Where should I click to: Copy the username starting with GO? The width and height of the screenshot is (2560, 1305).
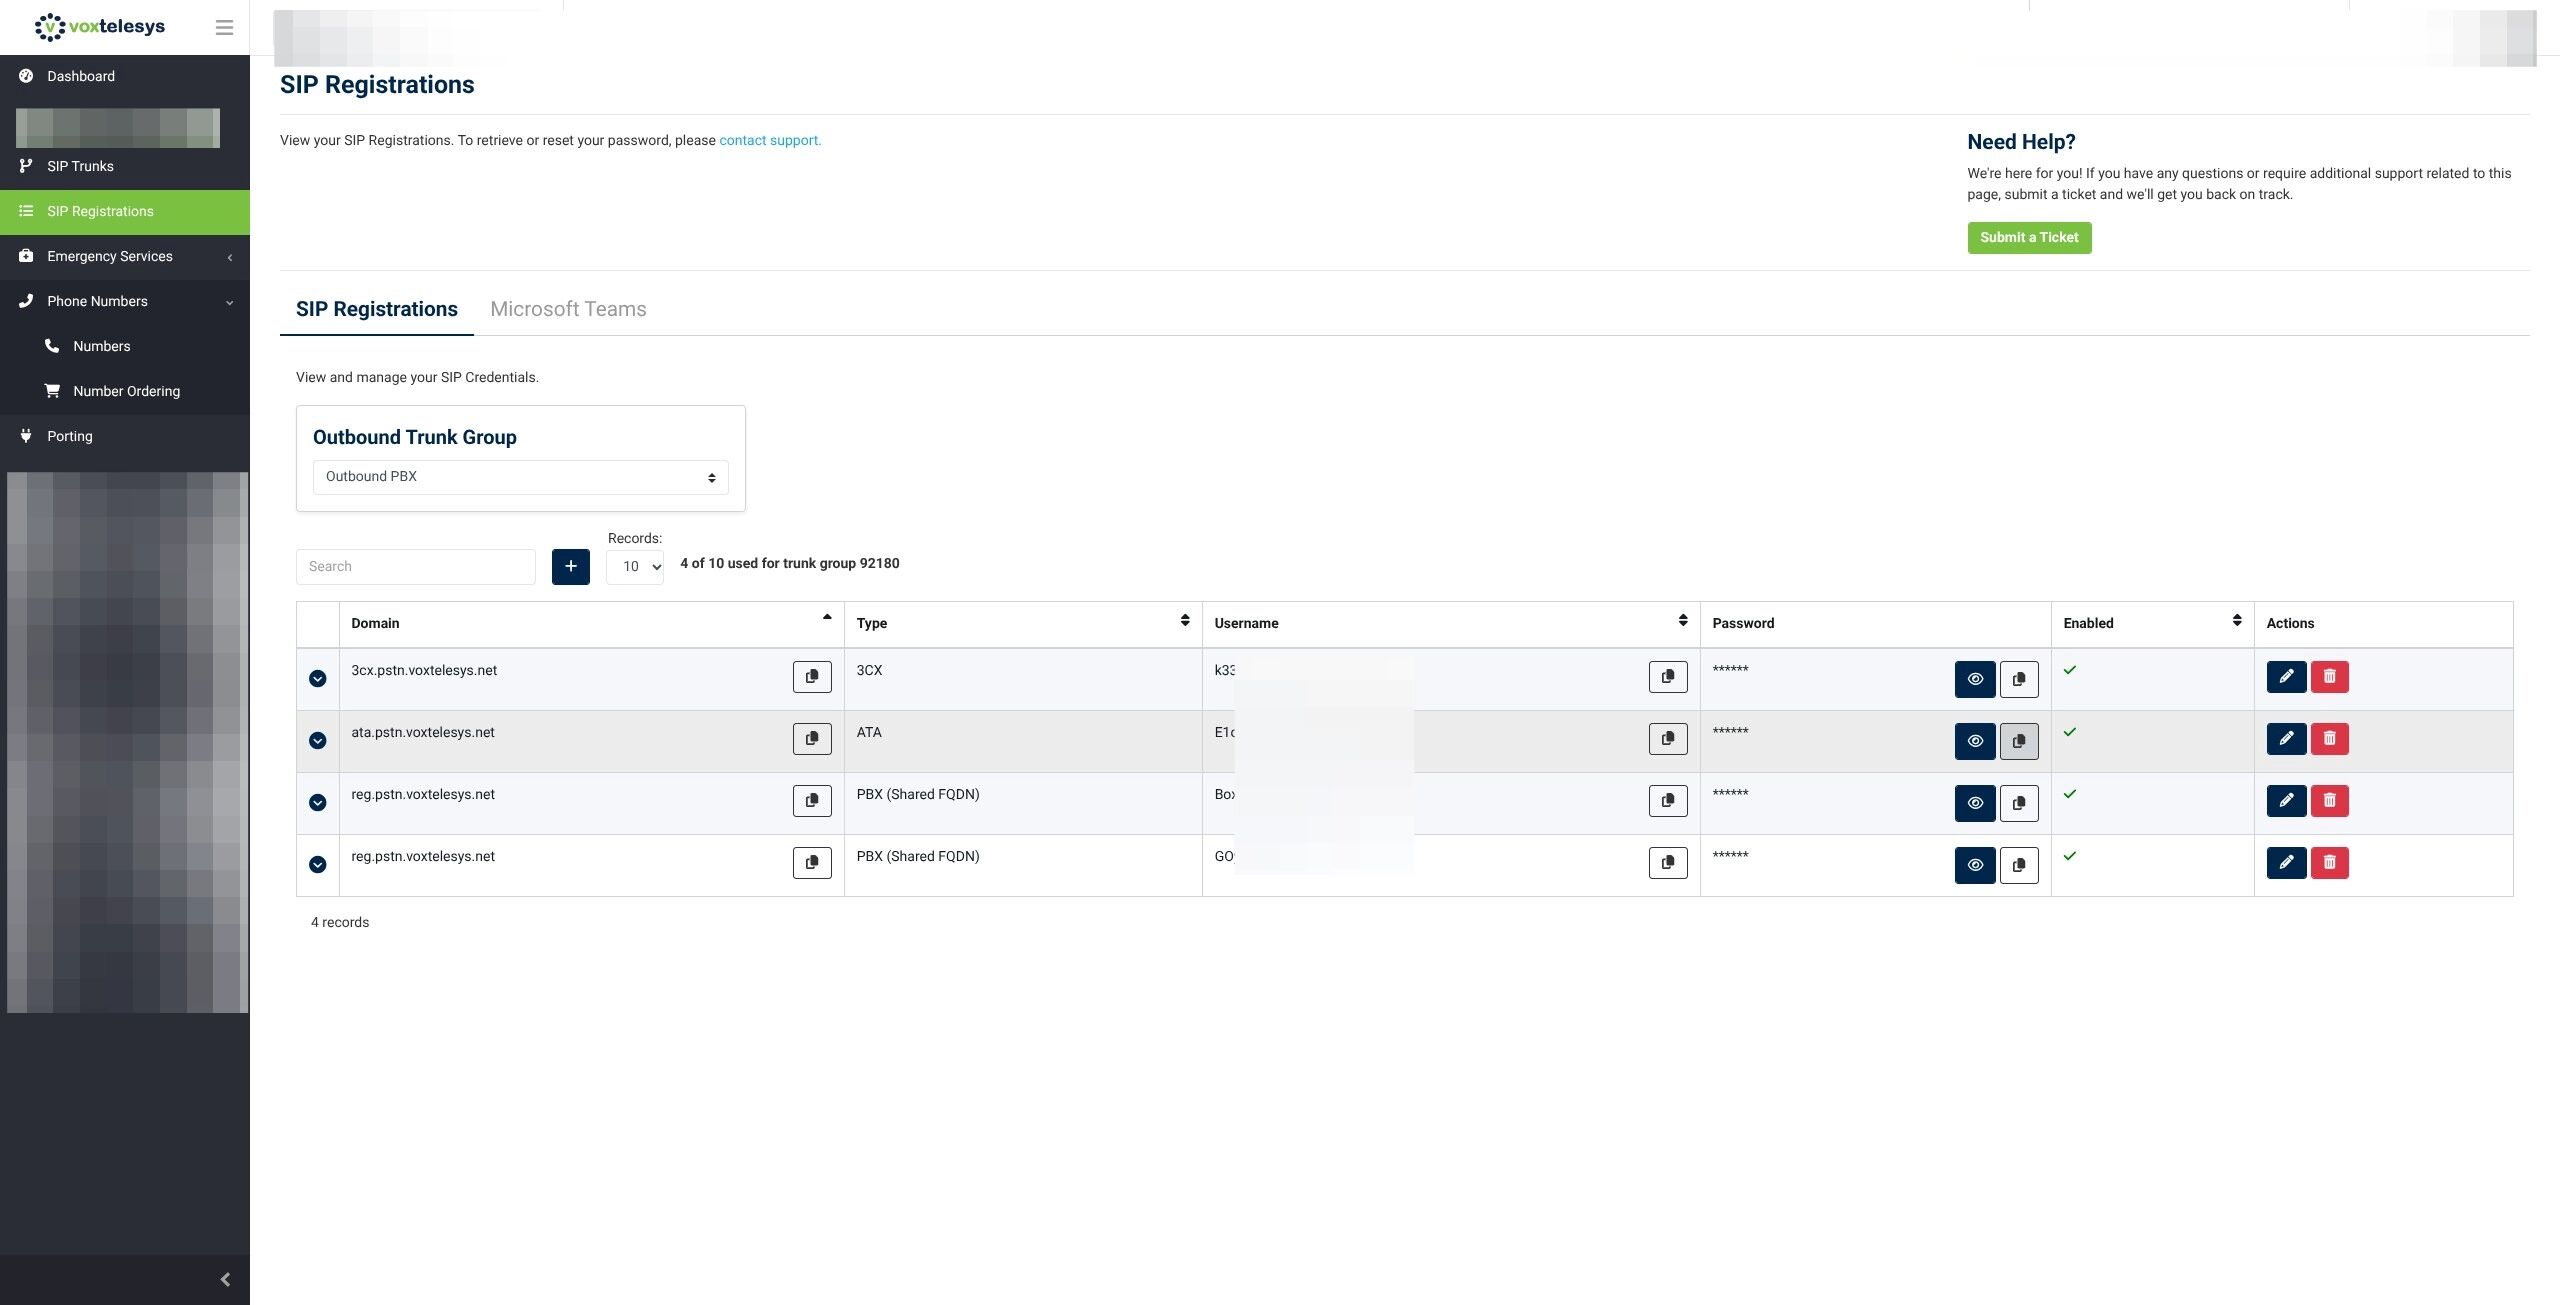coord(1668,863)
